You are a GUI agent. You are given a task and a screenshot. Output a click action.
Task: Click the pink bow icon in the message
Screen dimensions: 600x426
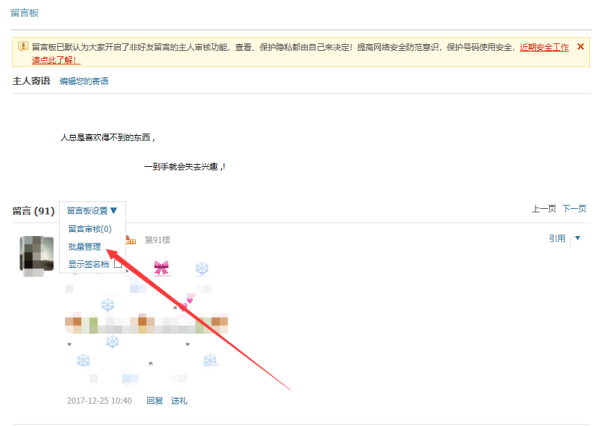tap(161, 268)
